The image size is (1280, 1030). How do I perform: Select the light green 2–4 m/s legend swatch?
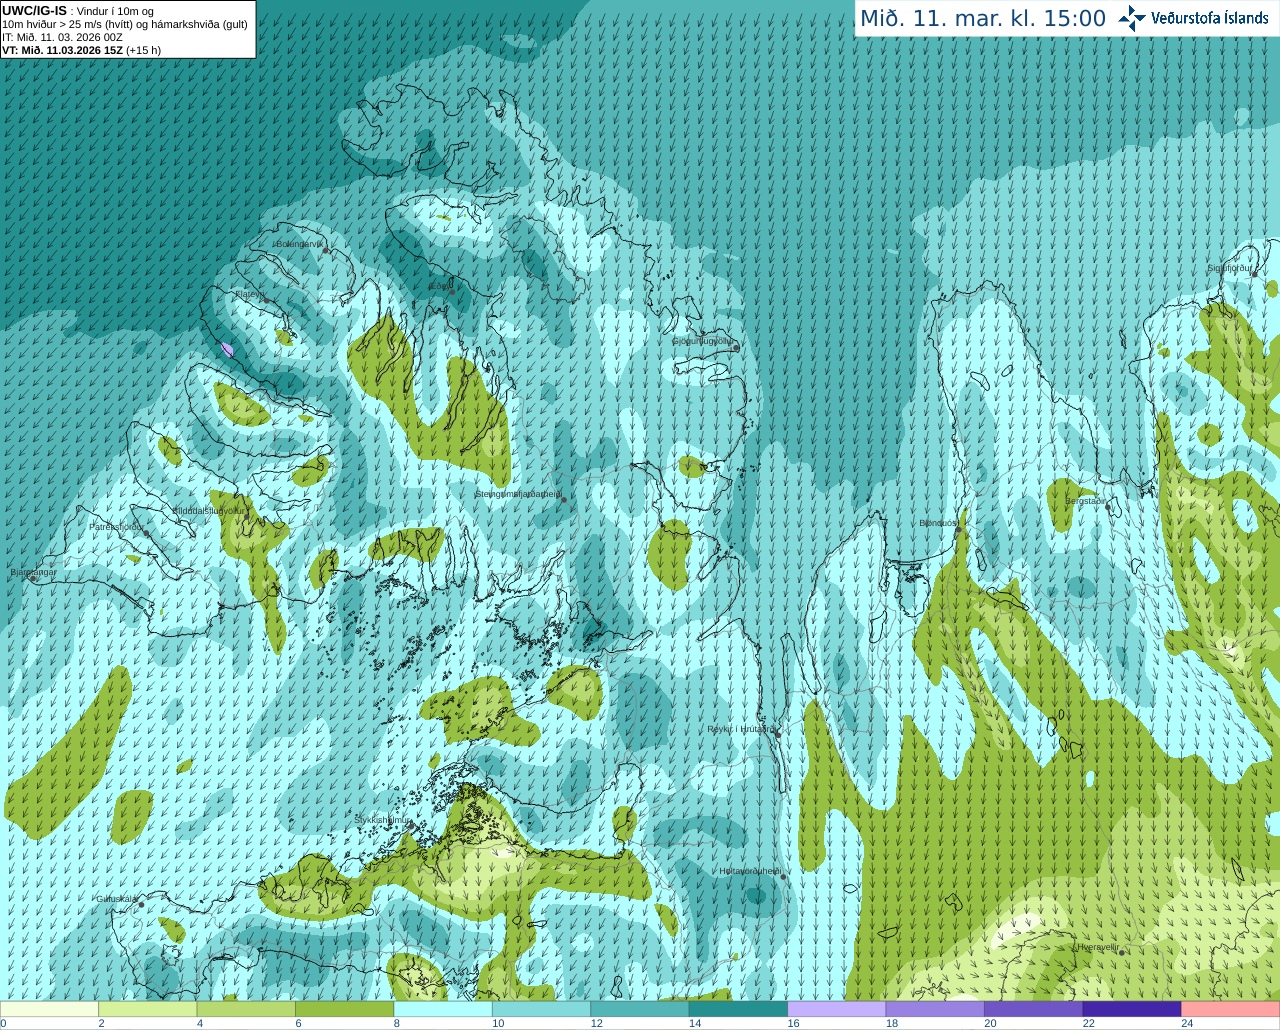tap(147, 1009)
